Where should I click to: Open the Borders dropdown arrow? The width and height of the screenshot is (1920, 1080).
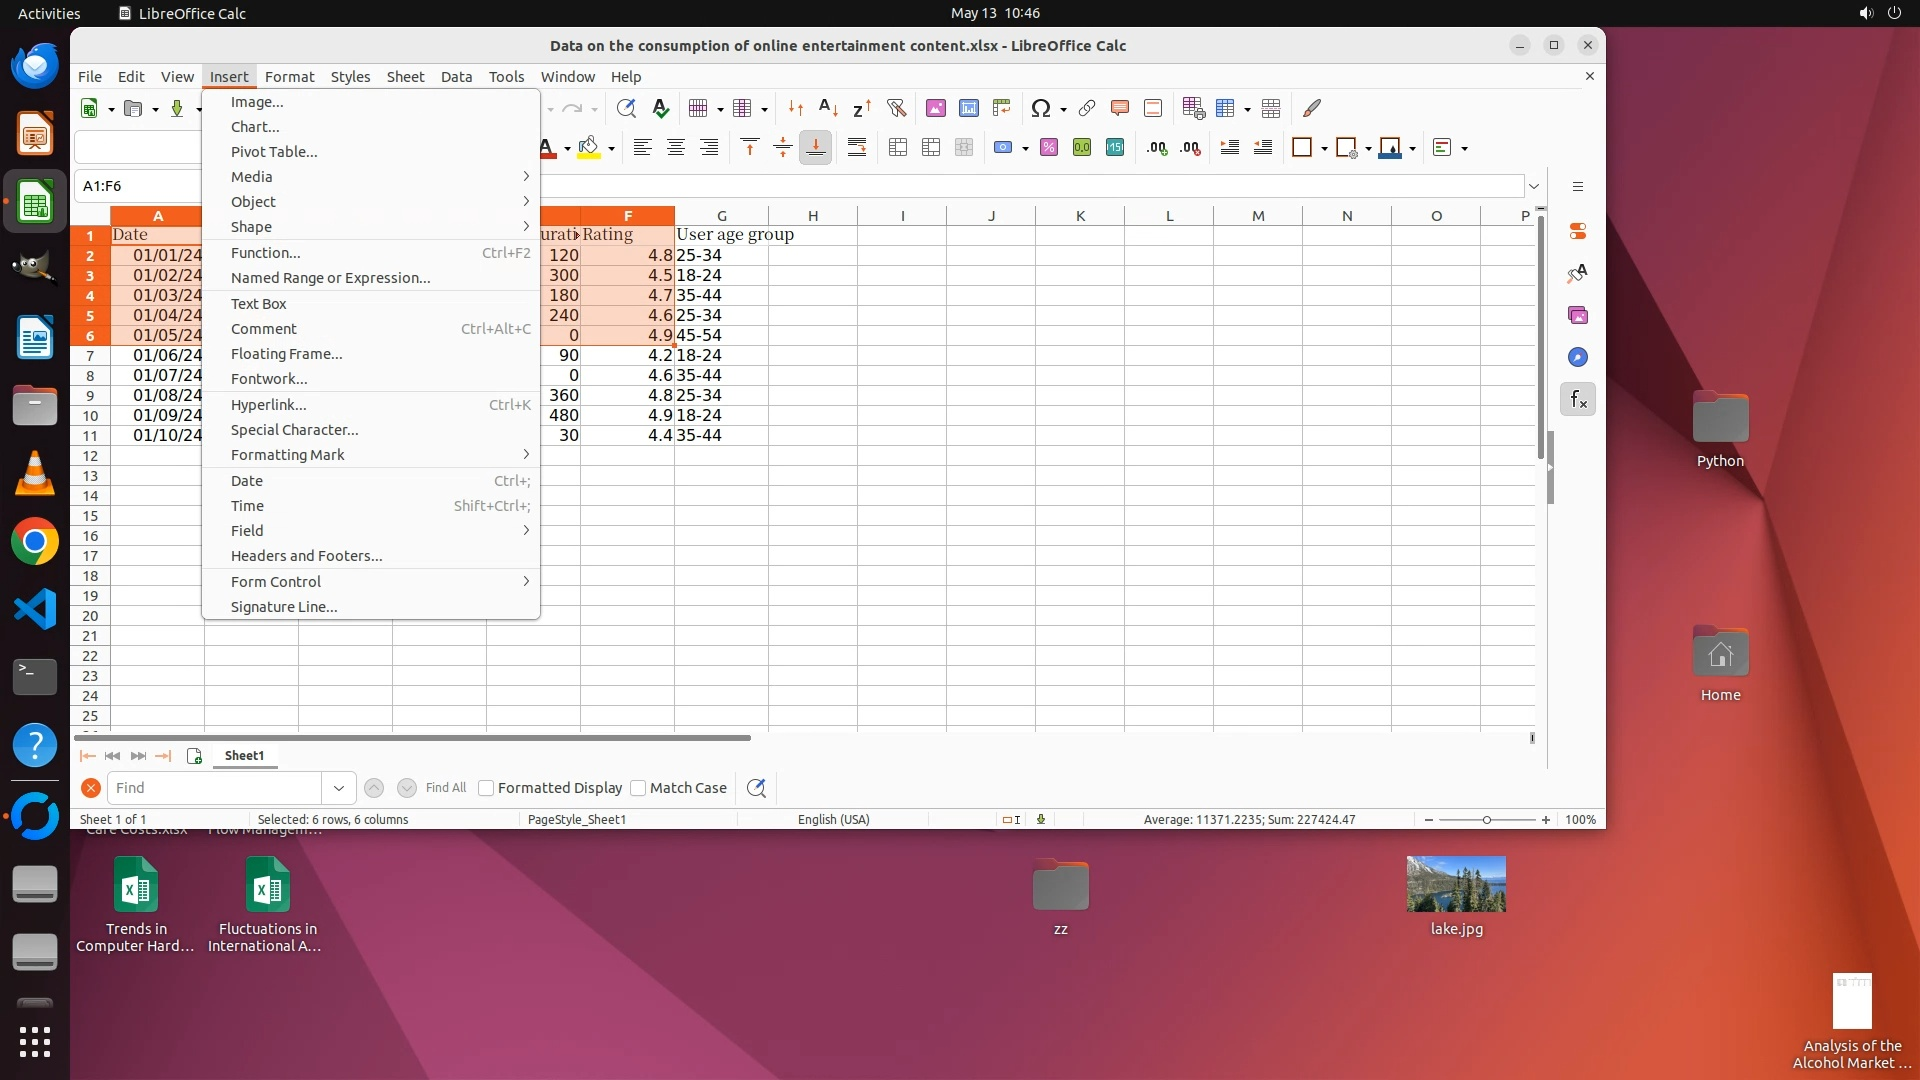coord(1324,149)
